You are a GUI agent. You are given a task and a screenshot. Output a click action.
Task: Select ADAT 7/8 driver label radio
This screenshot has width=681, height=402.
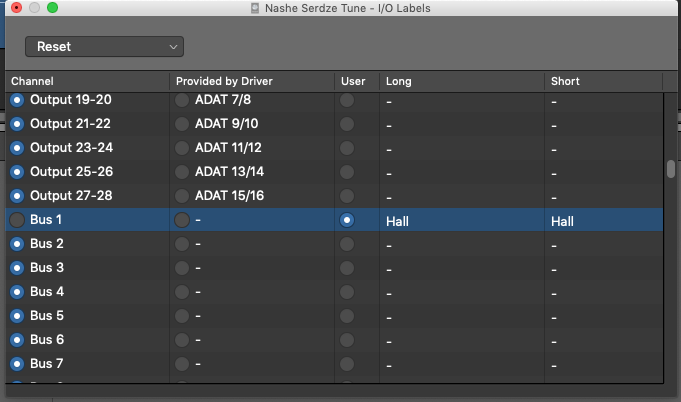pyautogui.click(x=182, y=100)
